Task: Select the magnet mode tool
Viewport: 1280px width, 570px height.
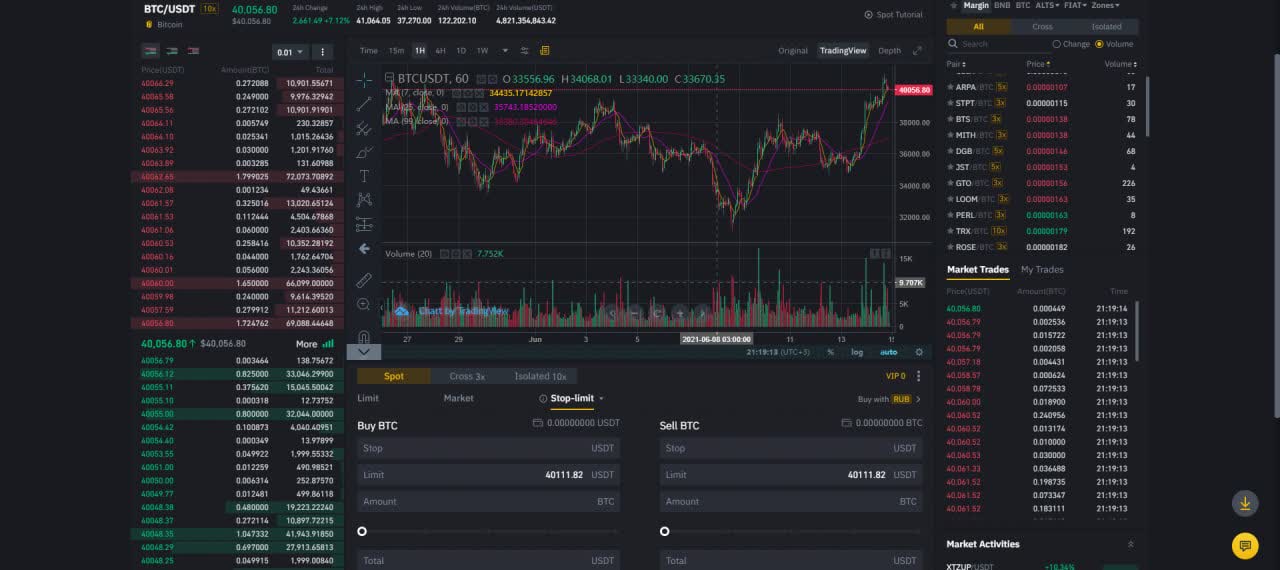Action: pyautogui.click(x=364, y=336)
